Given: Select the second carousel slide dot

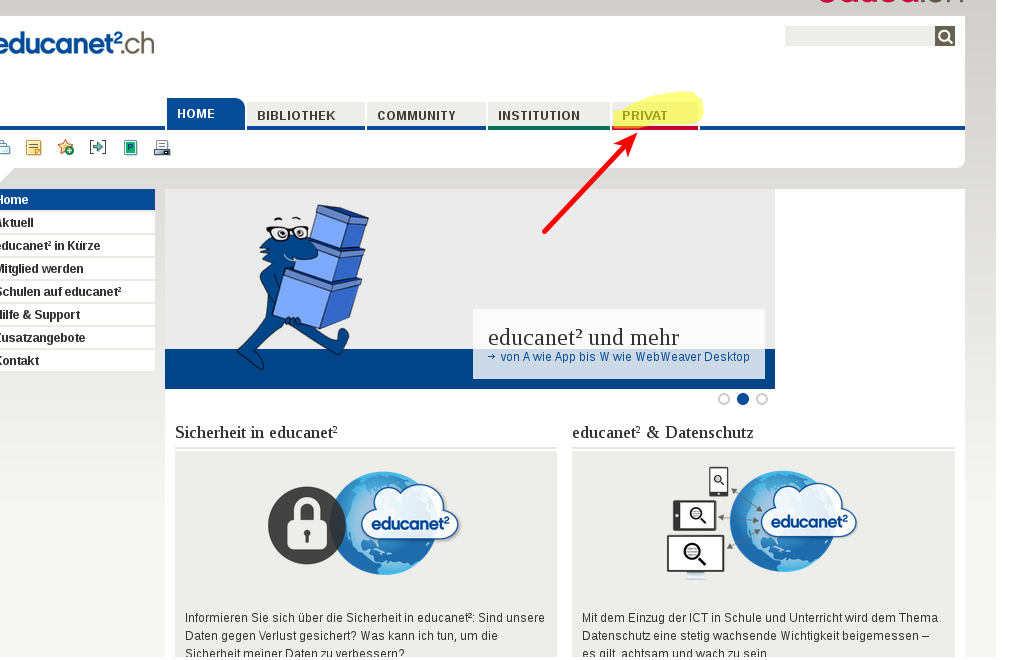Looking at the screenshot, I should pos(743,399).
